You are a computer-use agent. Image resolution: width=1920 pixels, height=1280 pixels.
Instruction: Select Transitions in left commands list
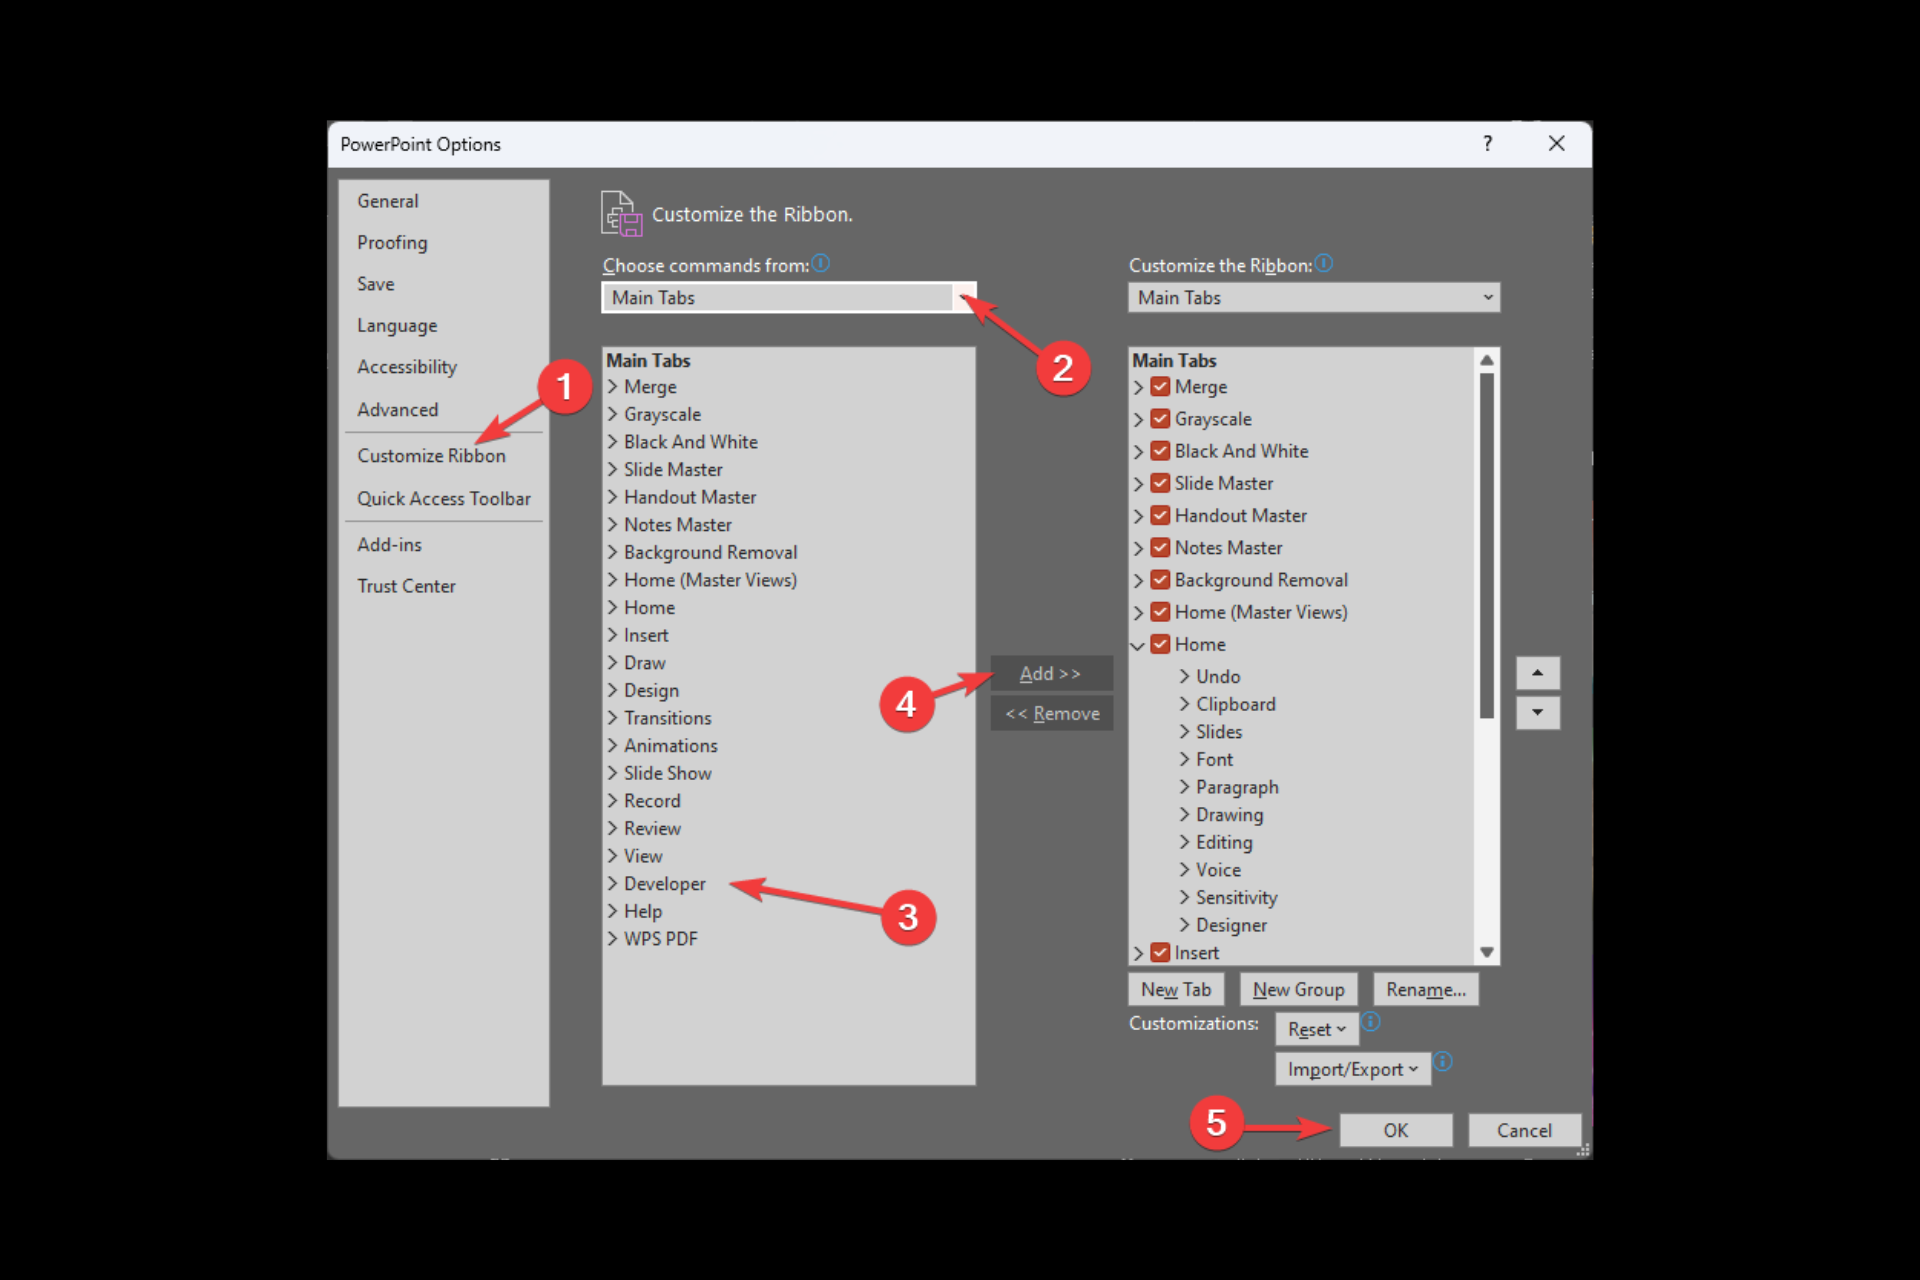click(x=668, y=718)
